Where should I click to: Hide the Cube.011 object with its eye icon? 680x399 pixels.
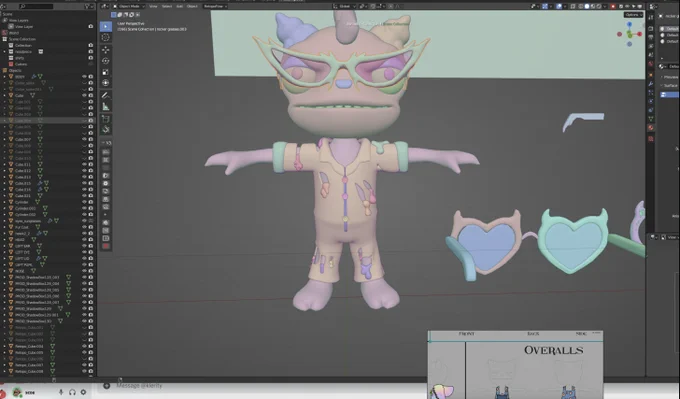point(85,164)
